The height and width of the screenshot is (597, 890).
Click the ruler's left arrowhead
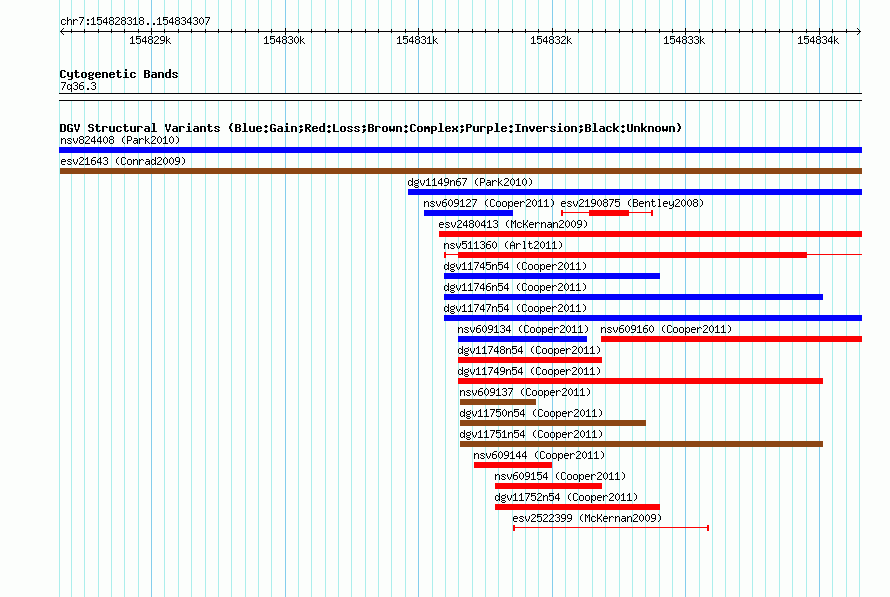tap(62, 31)
